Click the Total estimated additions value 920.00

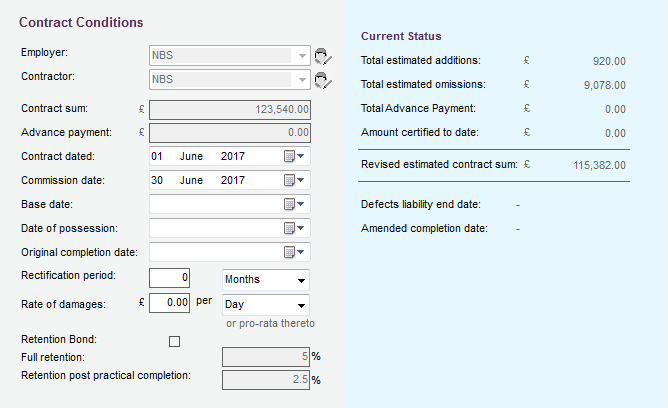(x=609, y=61)
